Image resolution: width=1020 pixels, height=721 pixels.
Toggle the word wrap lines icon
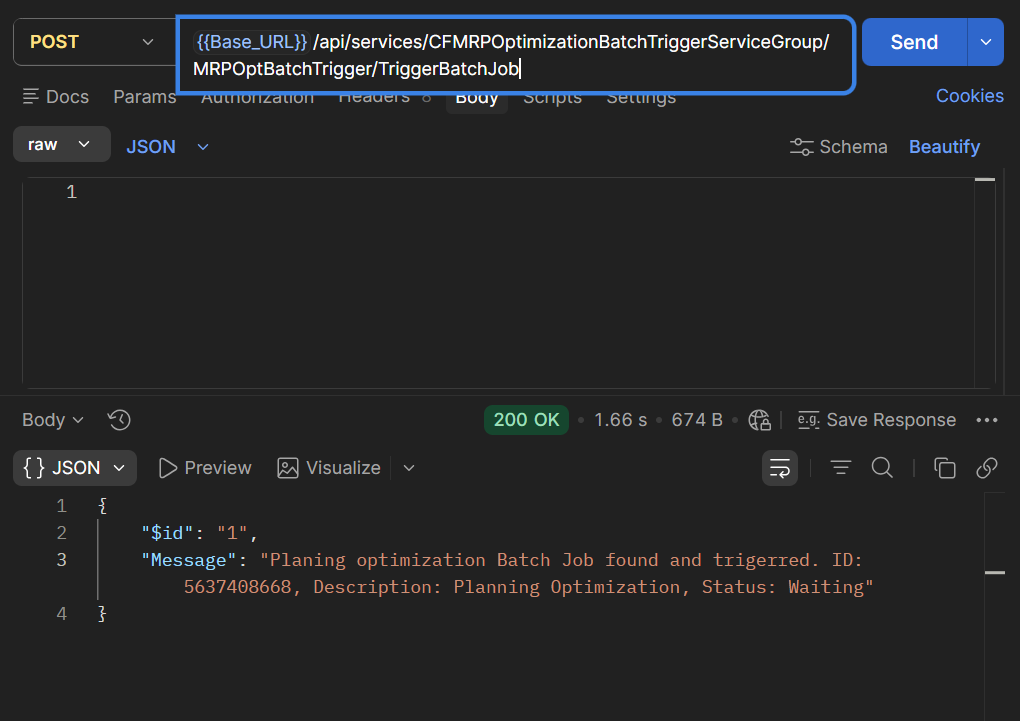coord(779,468)
